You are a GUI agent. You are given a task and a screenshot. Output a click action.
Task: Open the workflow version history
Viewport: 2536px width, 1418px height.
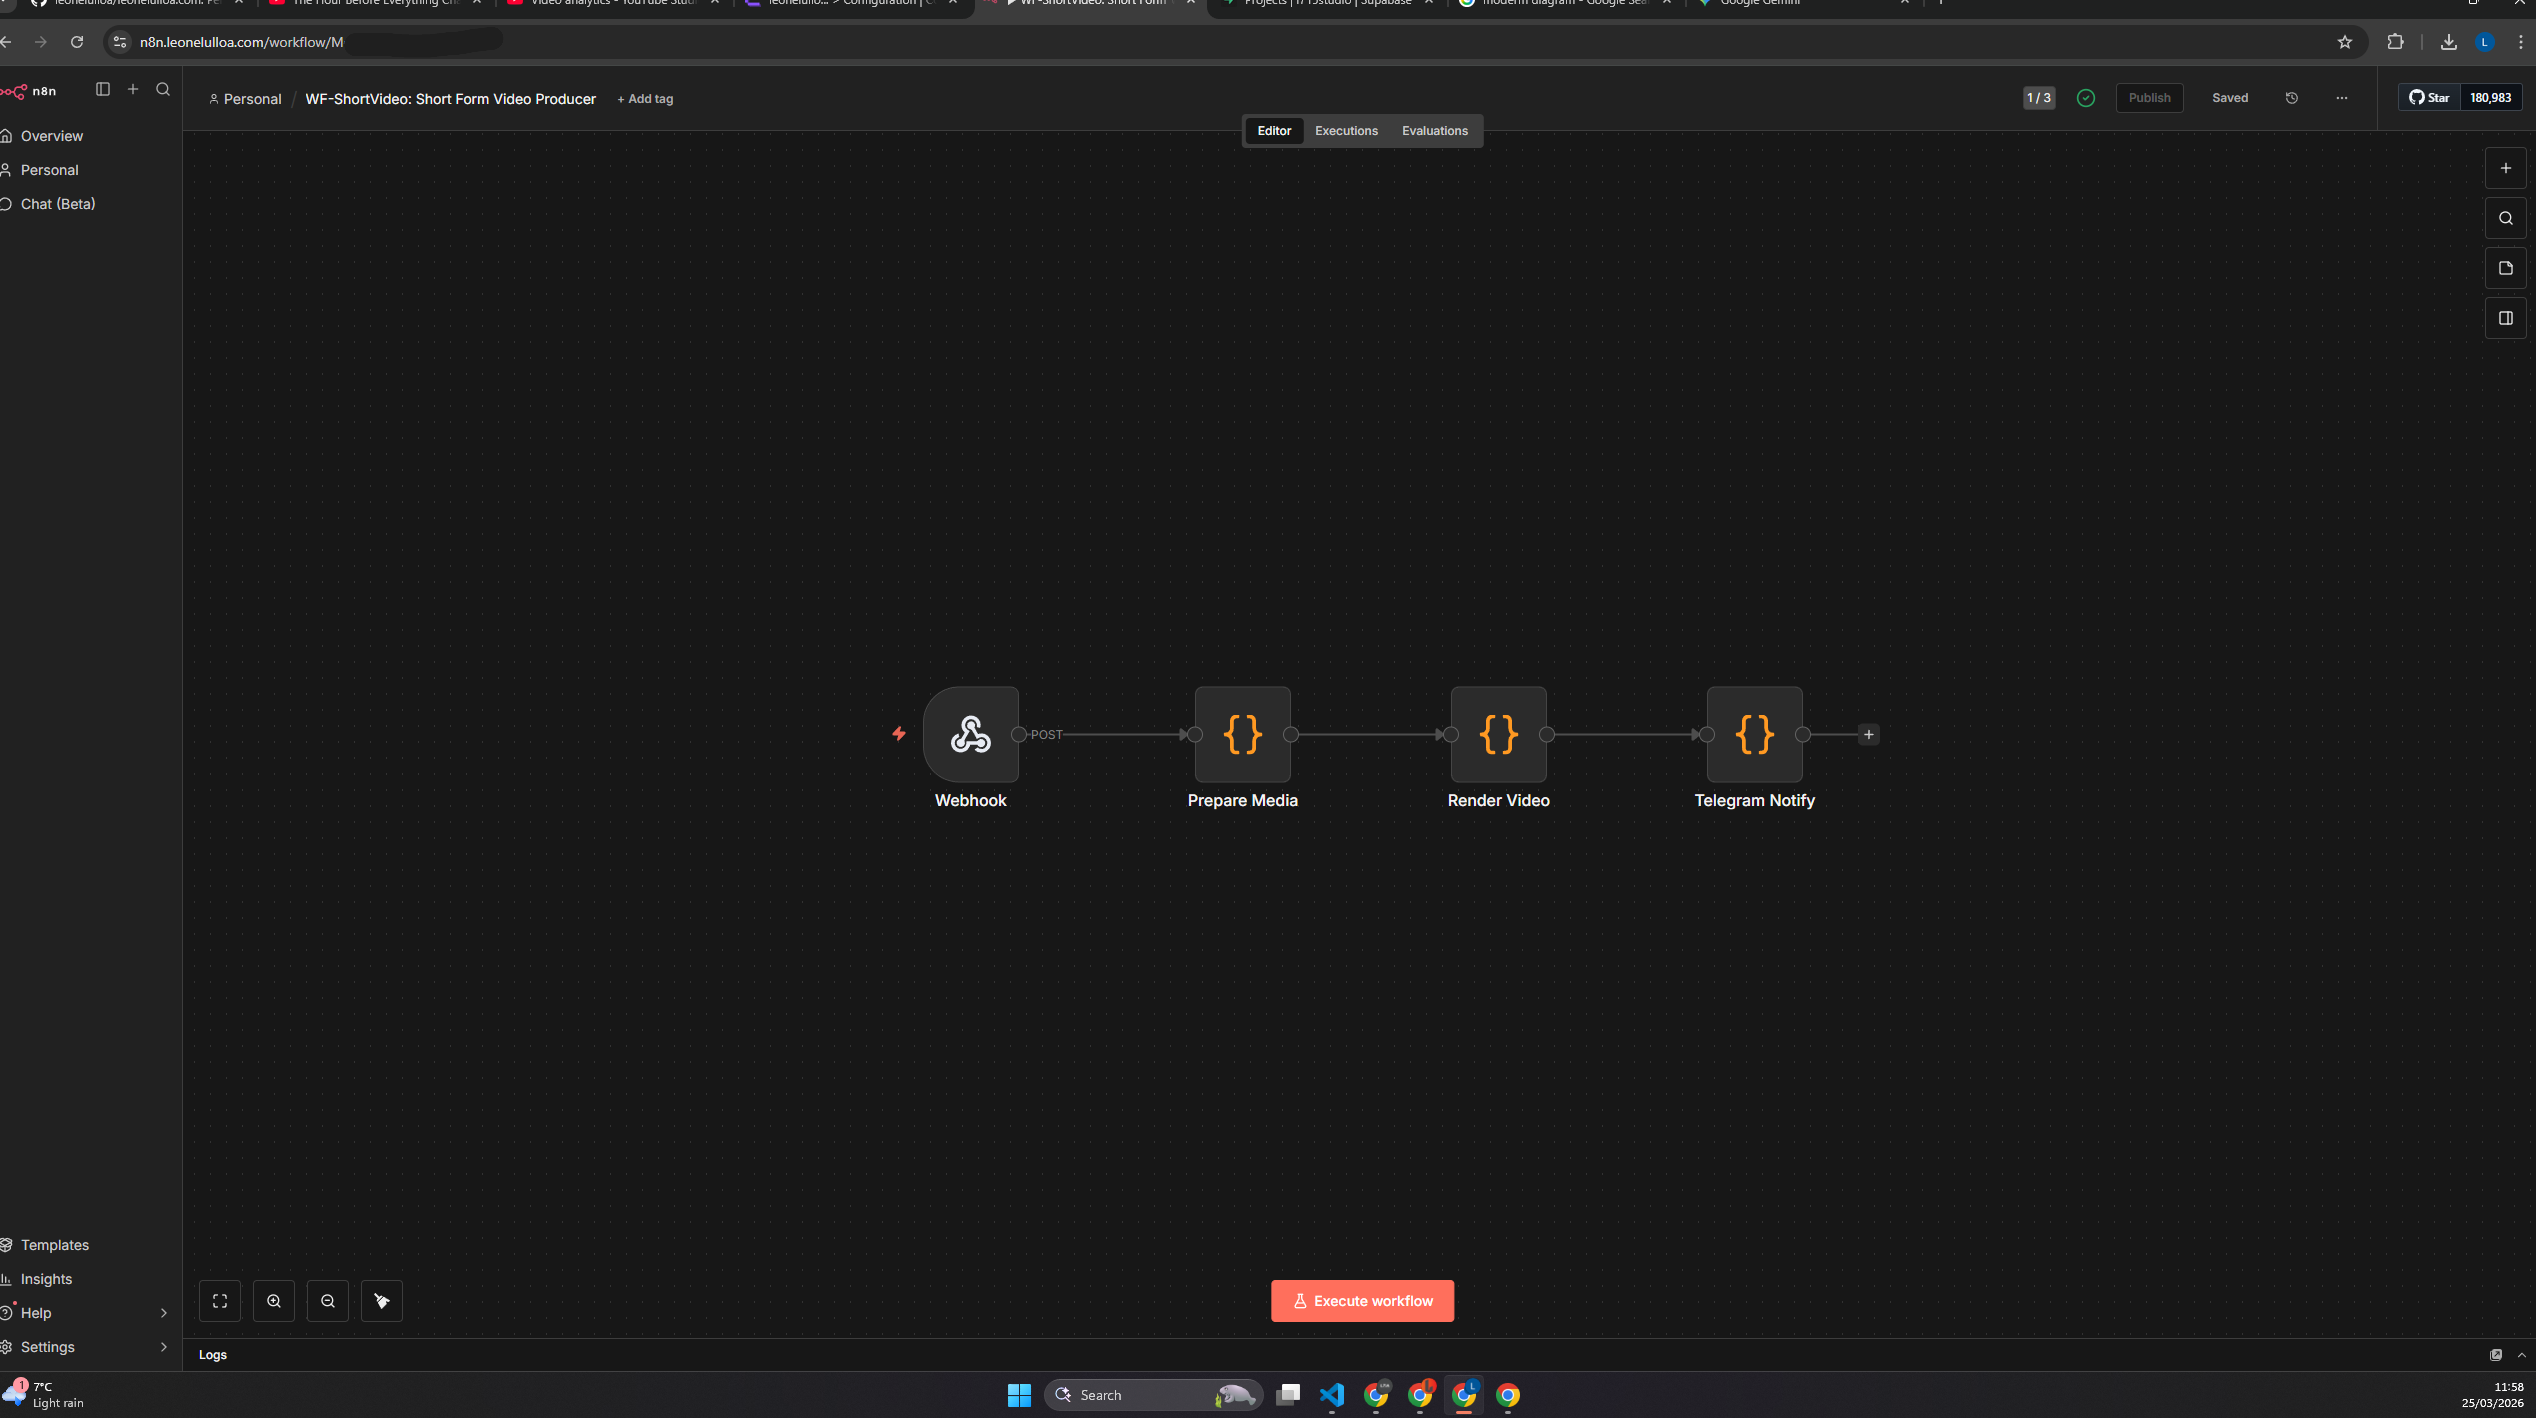pos(2292,97)
